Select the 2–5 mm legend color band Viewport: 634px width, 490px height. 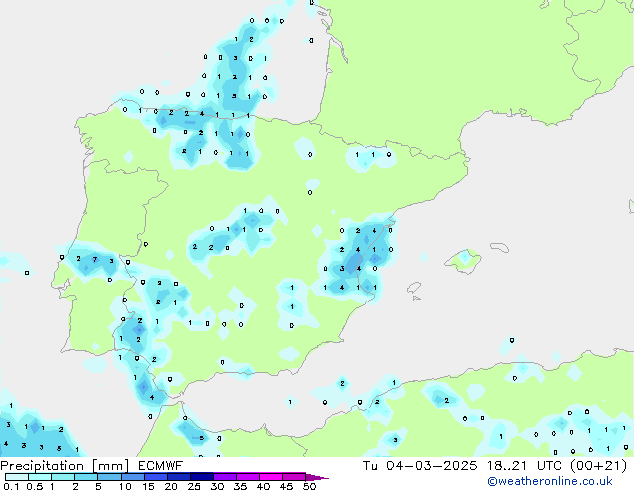pos(86,477)
